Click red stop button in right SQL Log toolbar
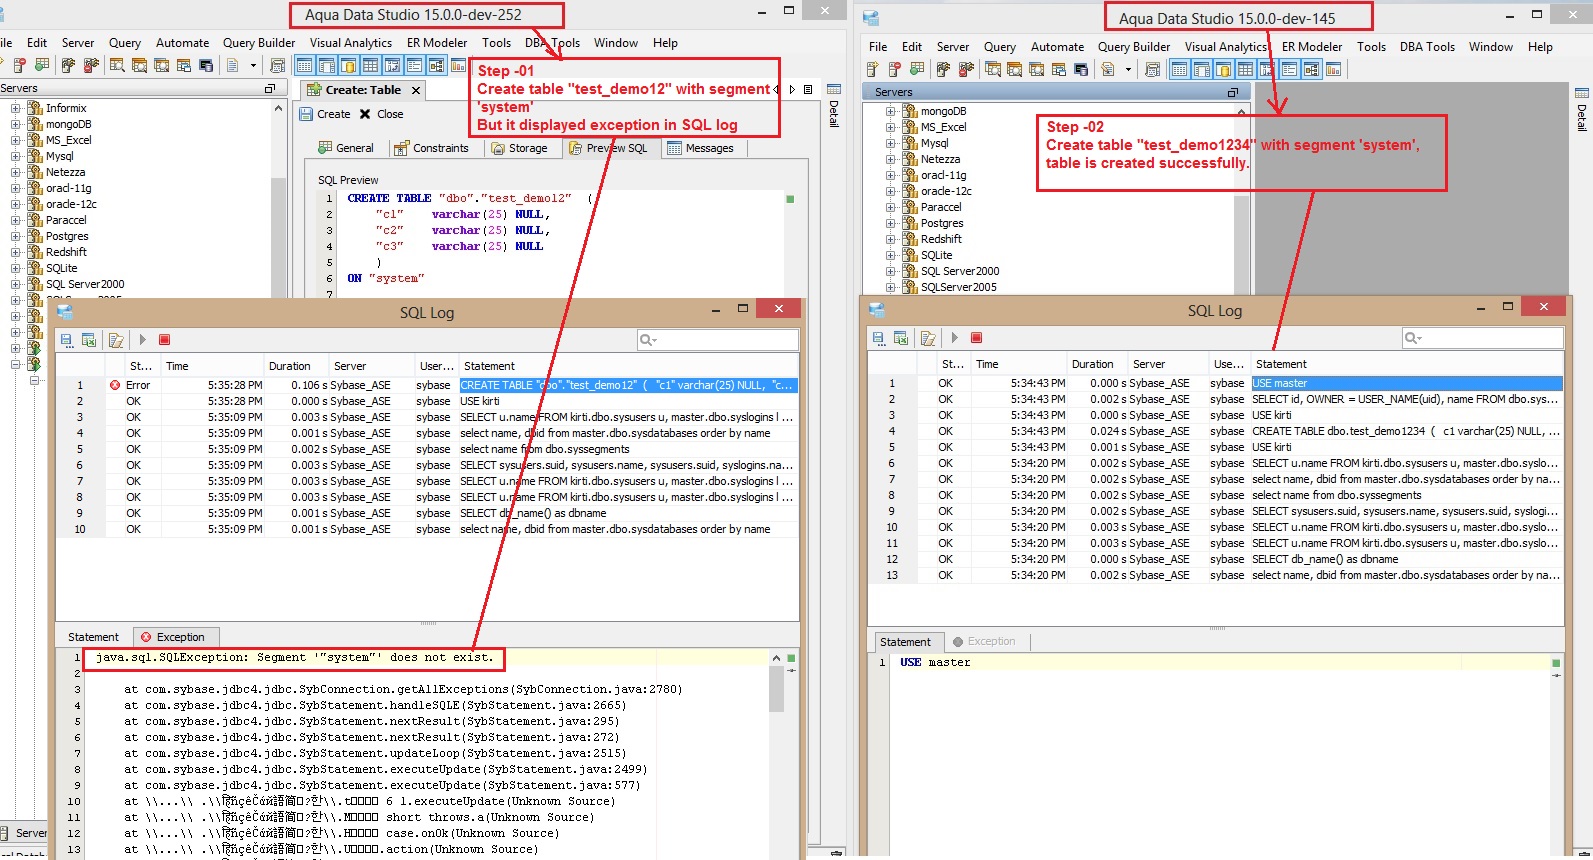The height and width of the screenshot is (860, 1593). [977, 338]
